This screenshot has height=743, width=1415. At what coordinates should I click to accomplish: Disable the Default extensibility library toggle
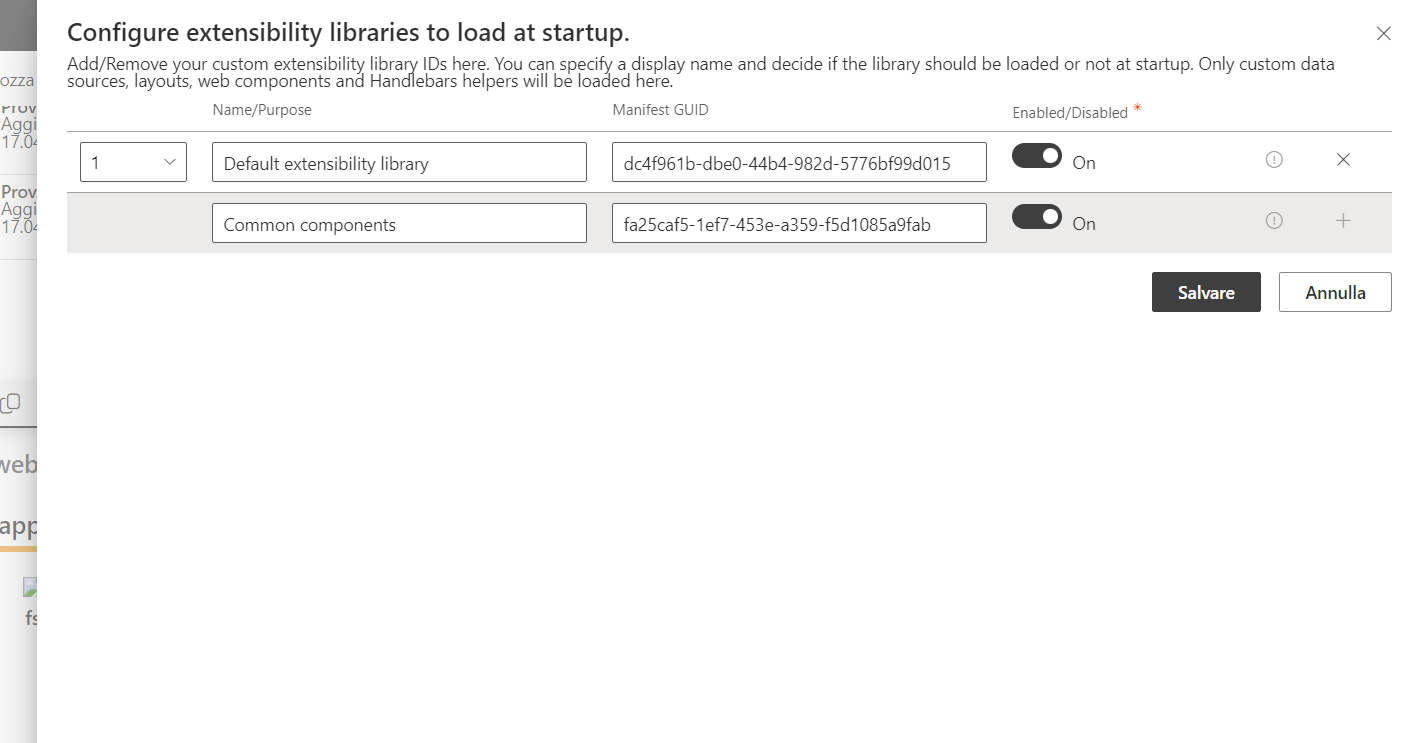(1037, 156)
